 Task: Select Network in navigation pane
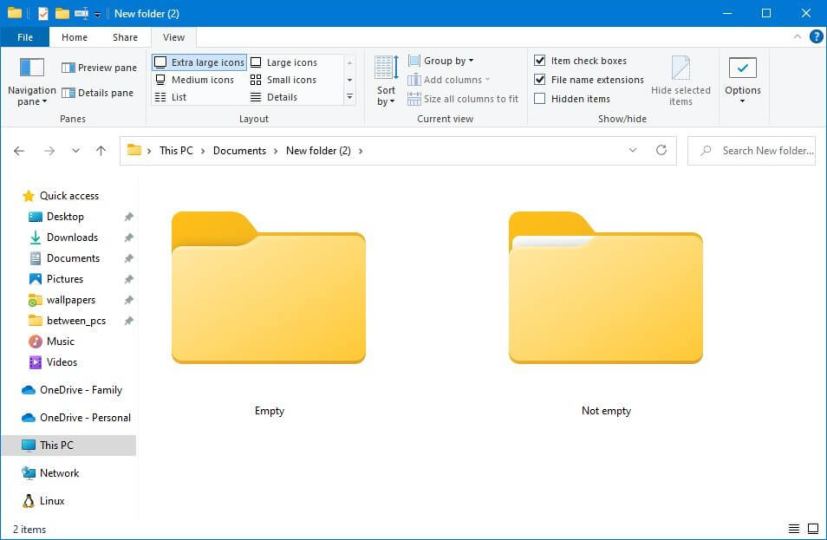59,473
